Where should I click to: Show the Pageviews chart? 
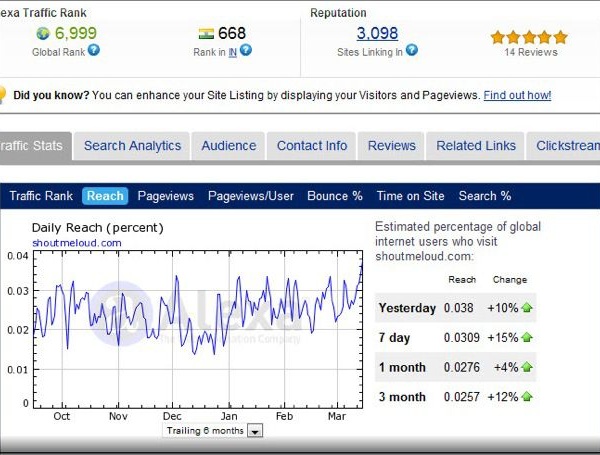point(165,196)
